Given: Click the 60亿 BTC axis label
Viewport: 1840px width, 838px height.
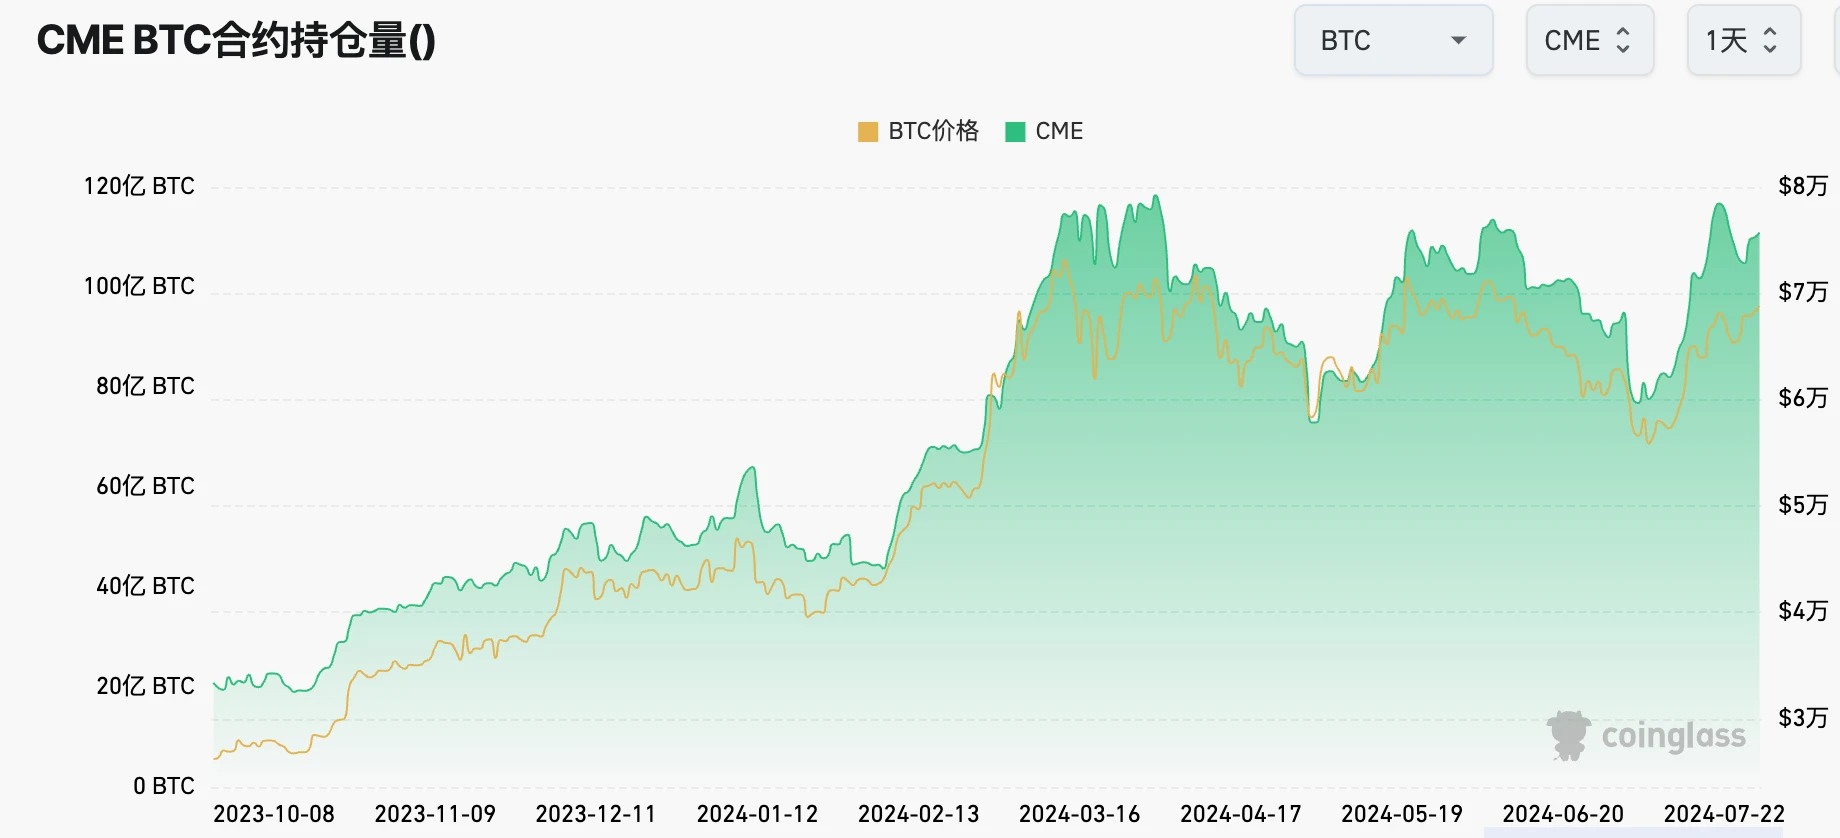Looking at the screenshot, I should pos(145,486).
